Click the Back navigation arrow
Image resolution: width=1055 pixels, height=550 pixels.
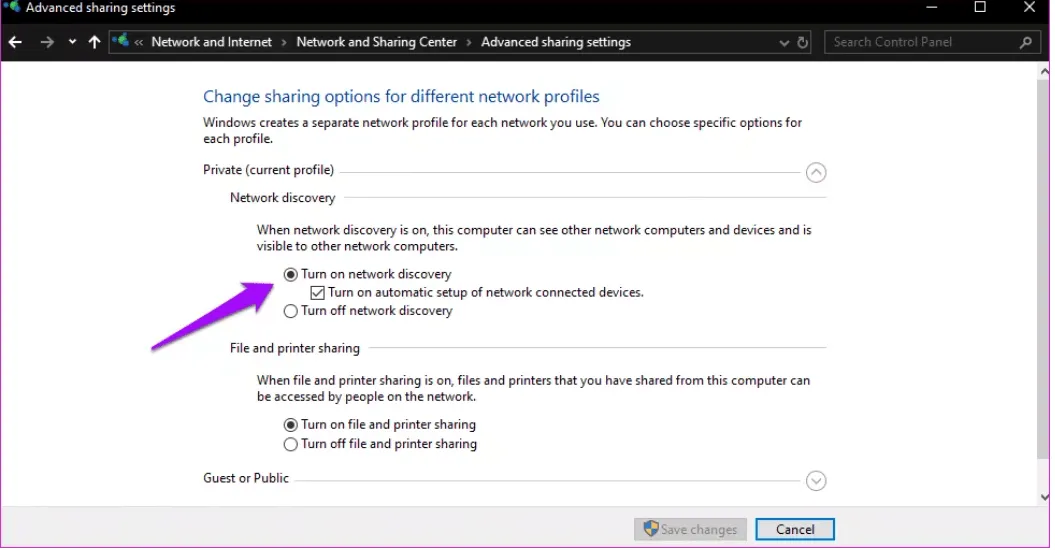pos(15,42)
